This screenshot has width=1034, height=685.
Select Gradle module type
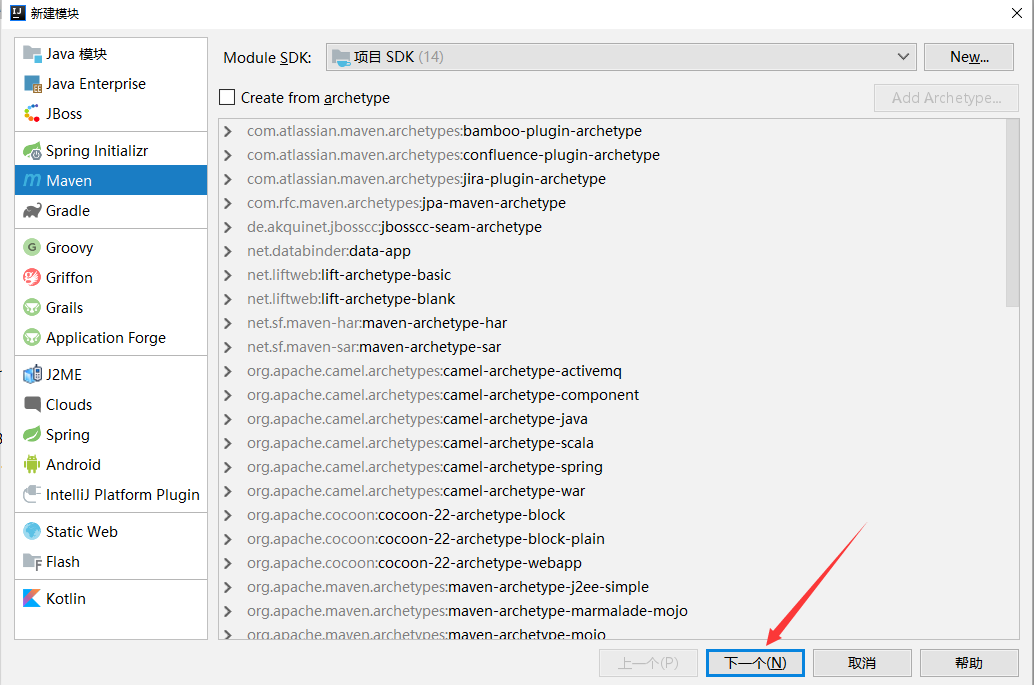pos(111,211)
